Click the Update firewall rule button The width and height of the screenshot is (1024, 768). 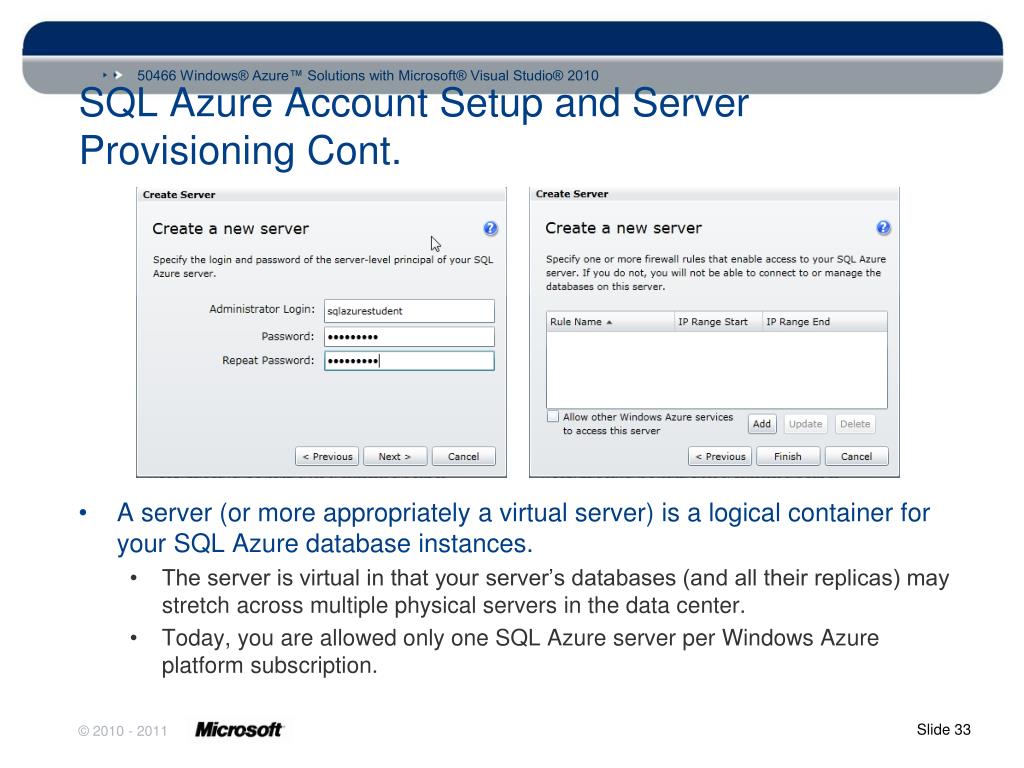[806, 424]
